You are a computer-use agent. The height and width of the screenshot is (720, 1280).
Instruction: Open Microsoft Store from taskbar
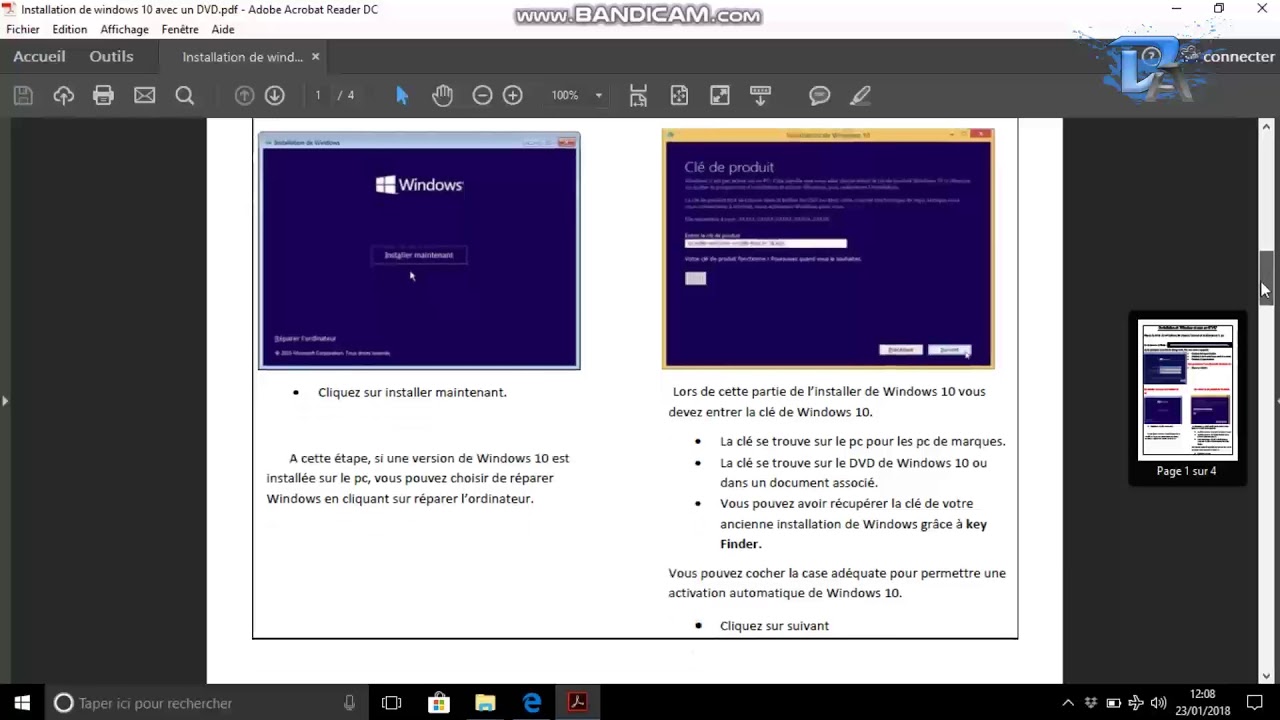(439, 703)
